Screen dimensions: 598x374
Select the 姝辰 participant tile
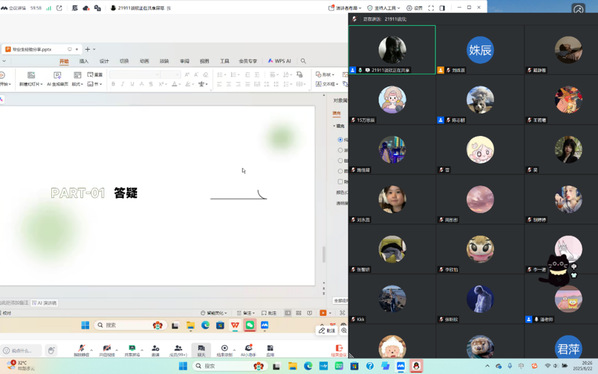coord(480,50)
